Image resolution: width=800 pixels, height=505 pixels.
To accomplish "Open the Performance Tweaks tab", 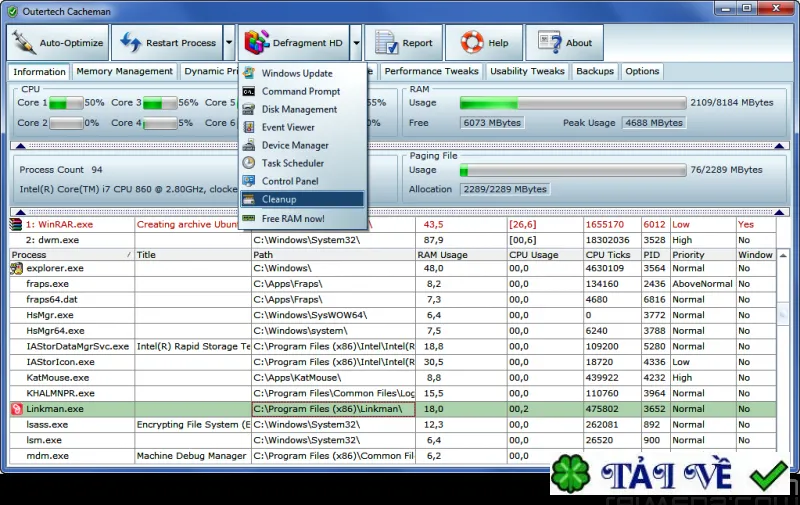I will 431,71.
